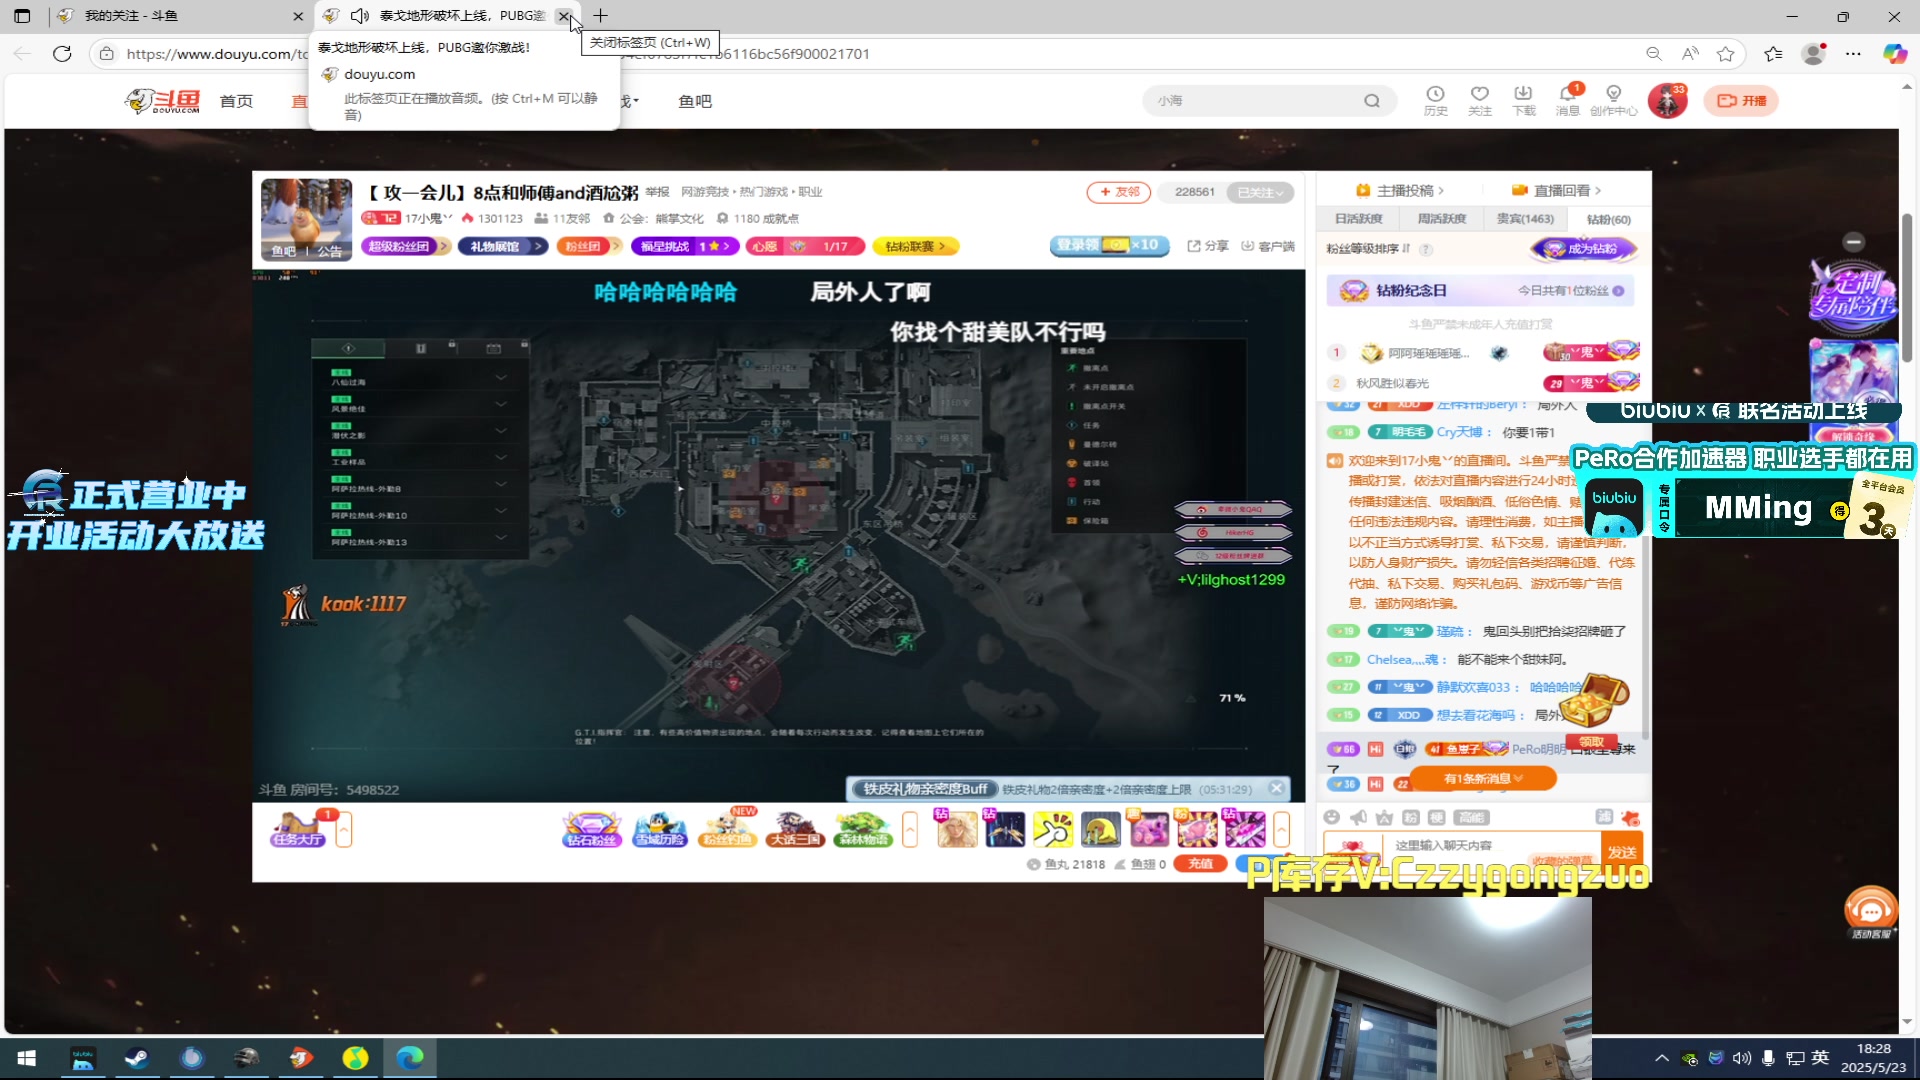Switch to the 周活跃度 tab

(1441, 219)
